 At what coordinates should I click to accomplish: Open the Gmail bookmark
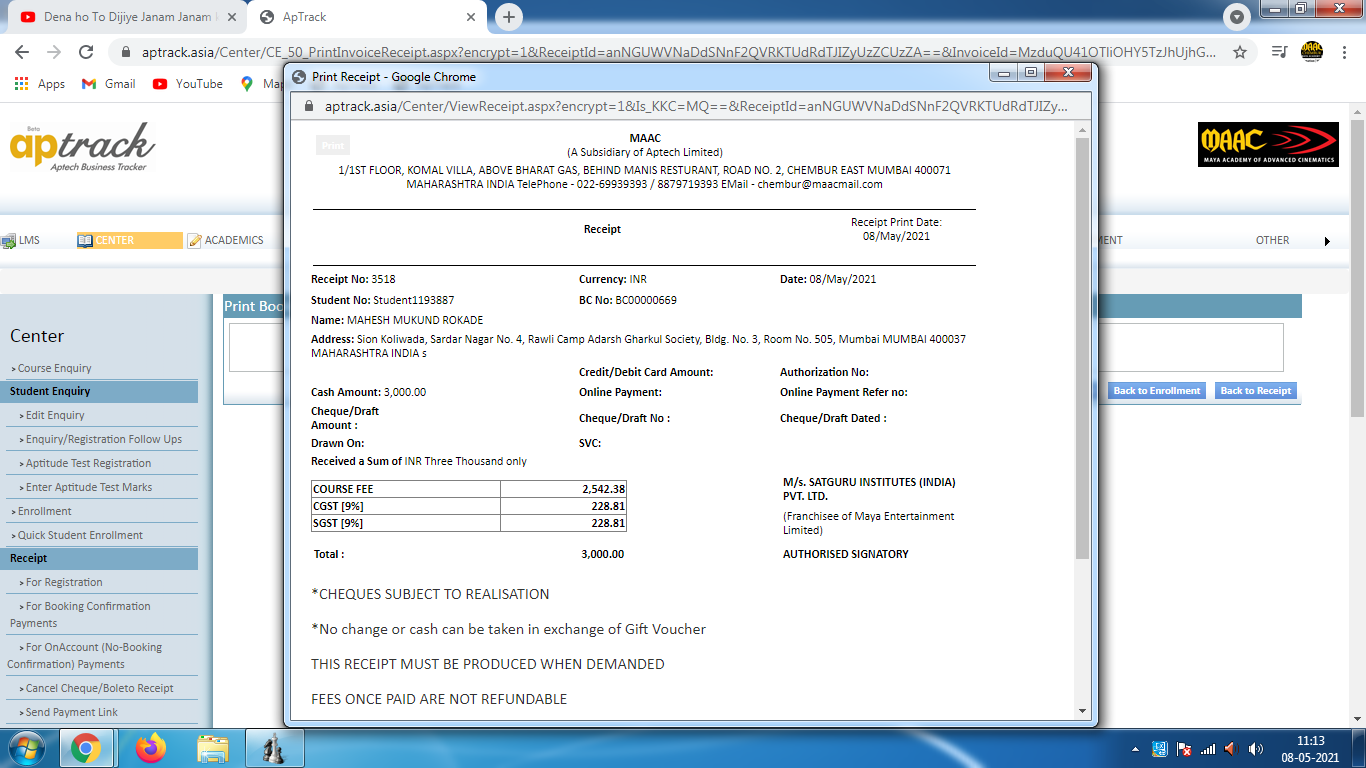point(109,84)
